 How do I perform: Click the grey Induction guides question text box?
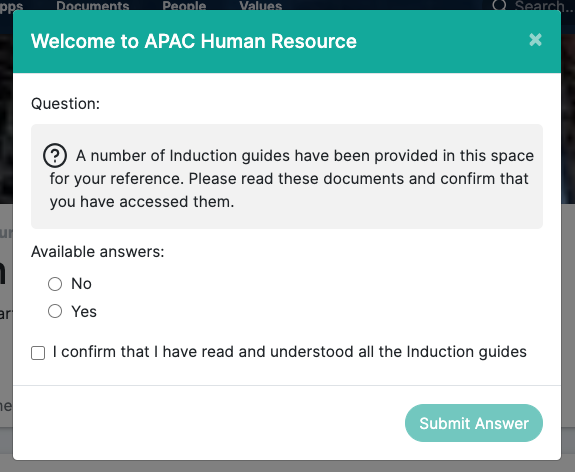coord(287,176)
